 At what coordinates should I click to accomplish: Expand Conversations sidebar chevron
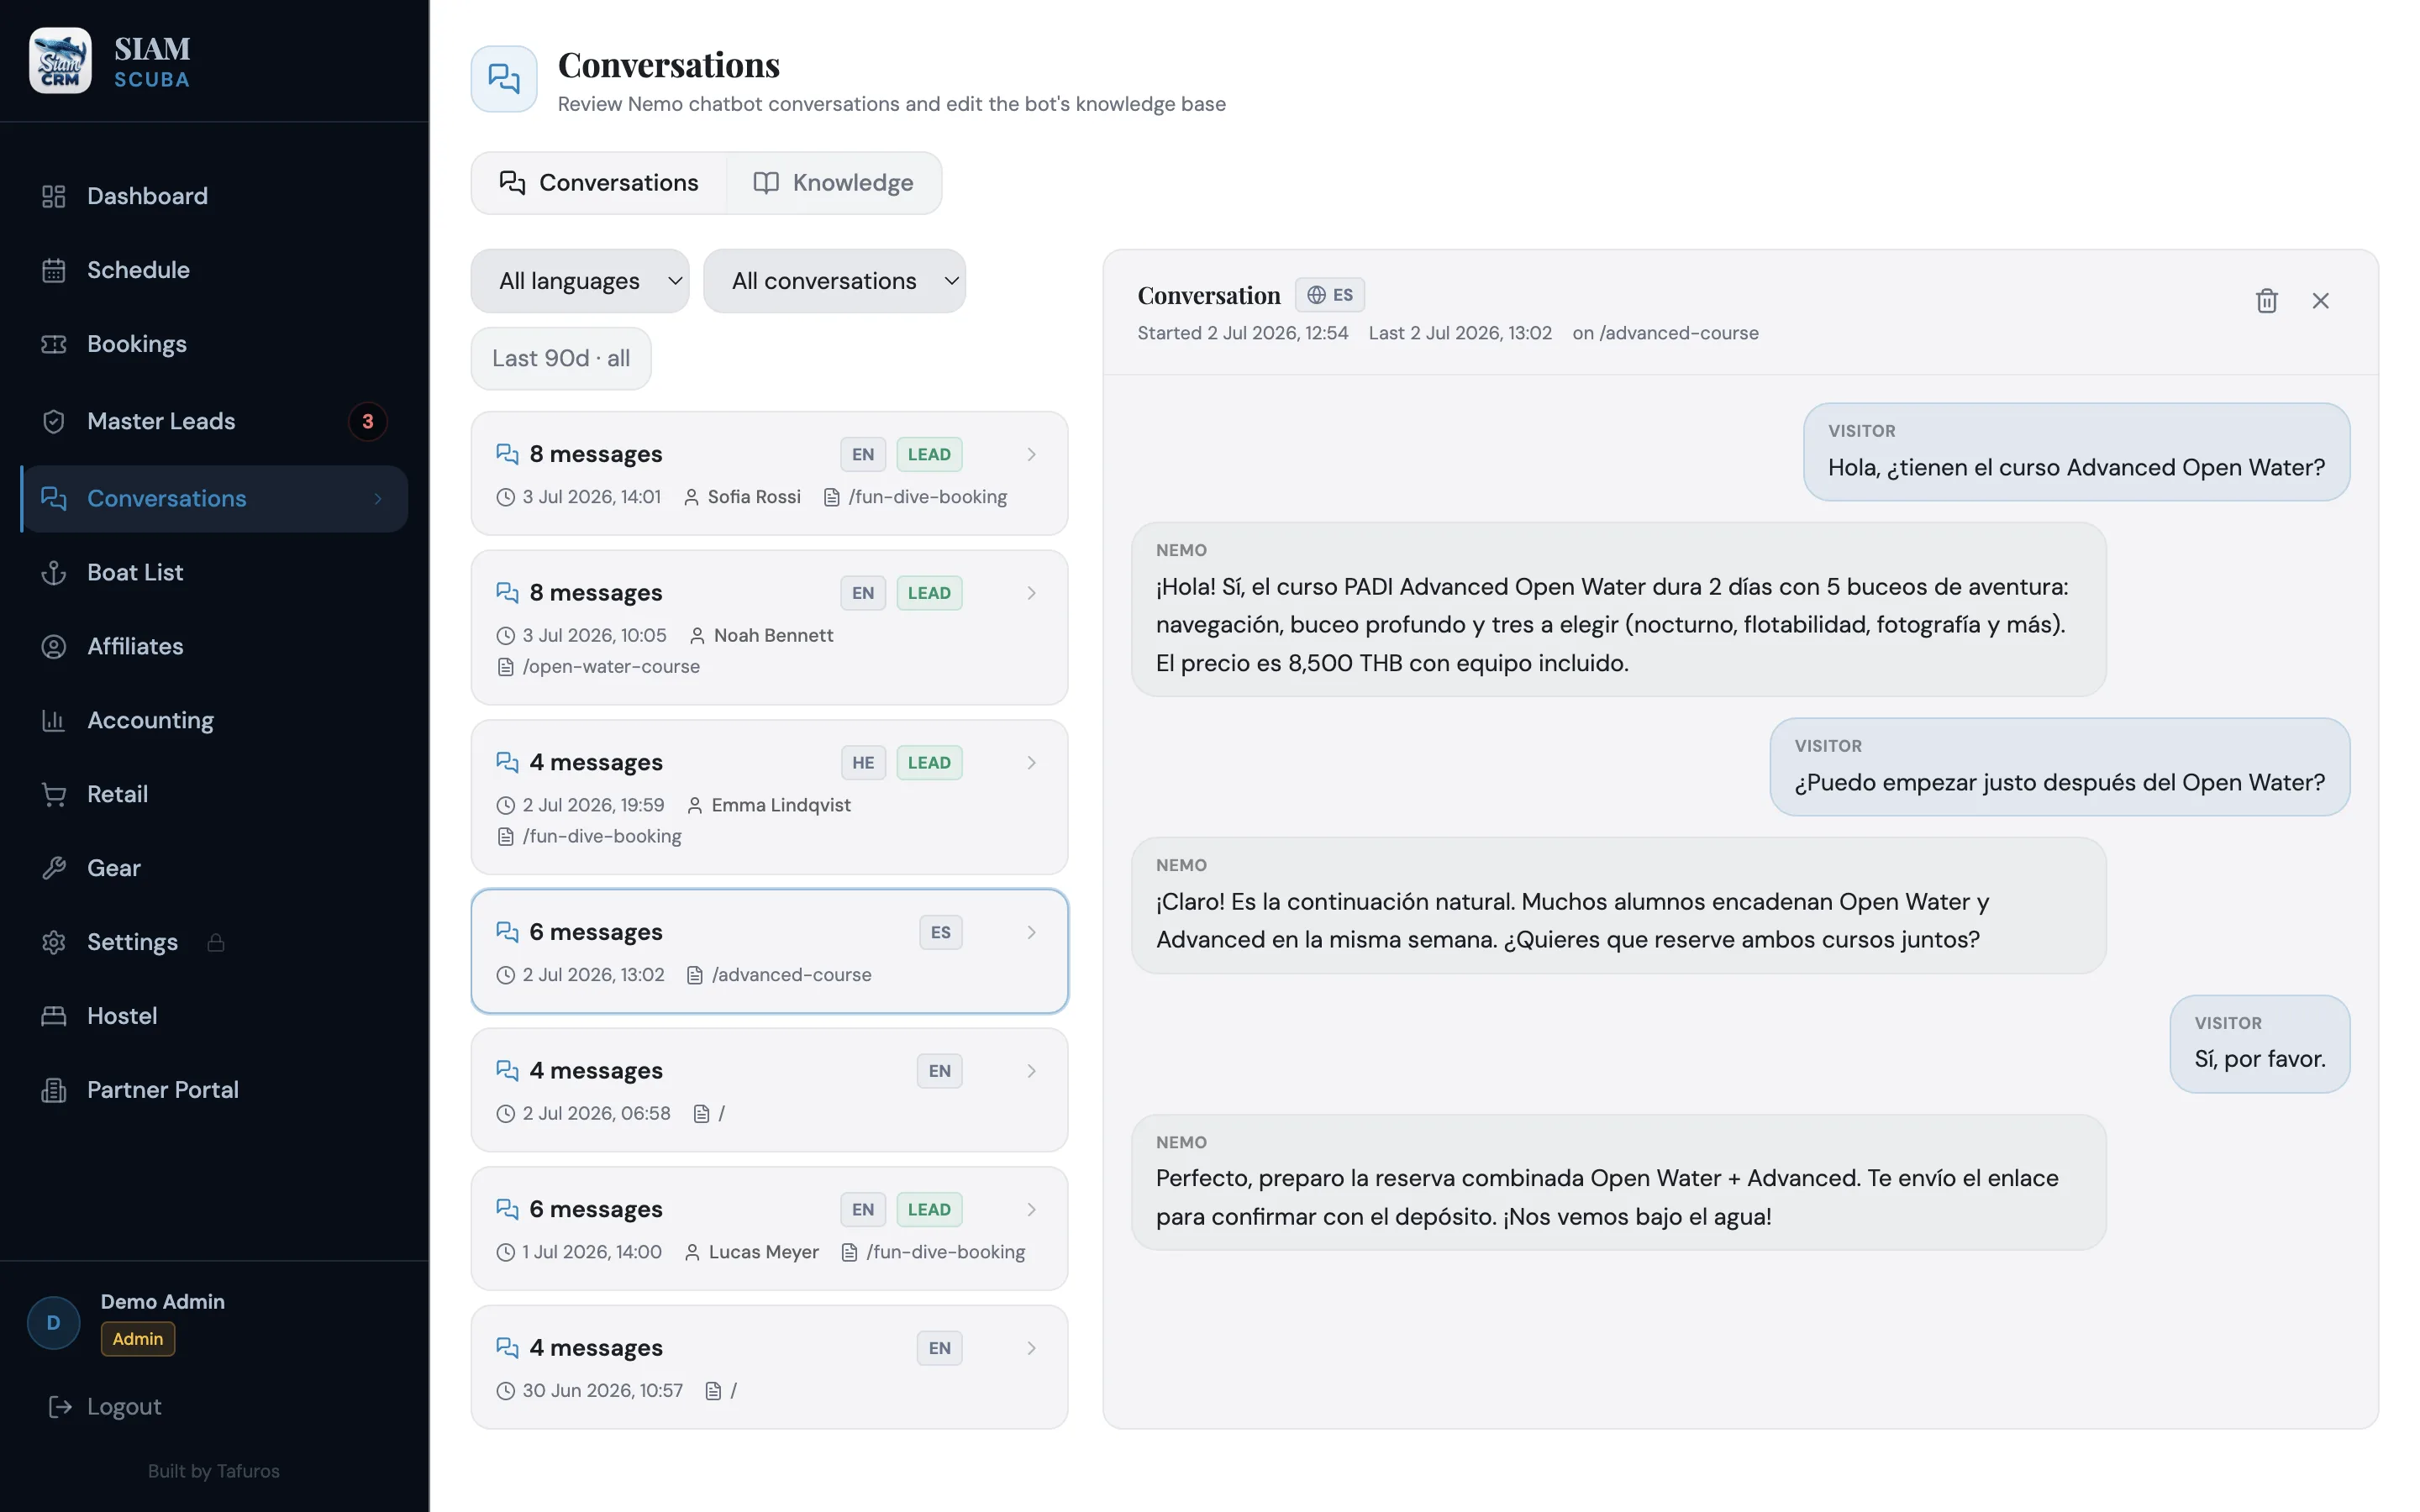tap(378, 498)
